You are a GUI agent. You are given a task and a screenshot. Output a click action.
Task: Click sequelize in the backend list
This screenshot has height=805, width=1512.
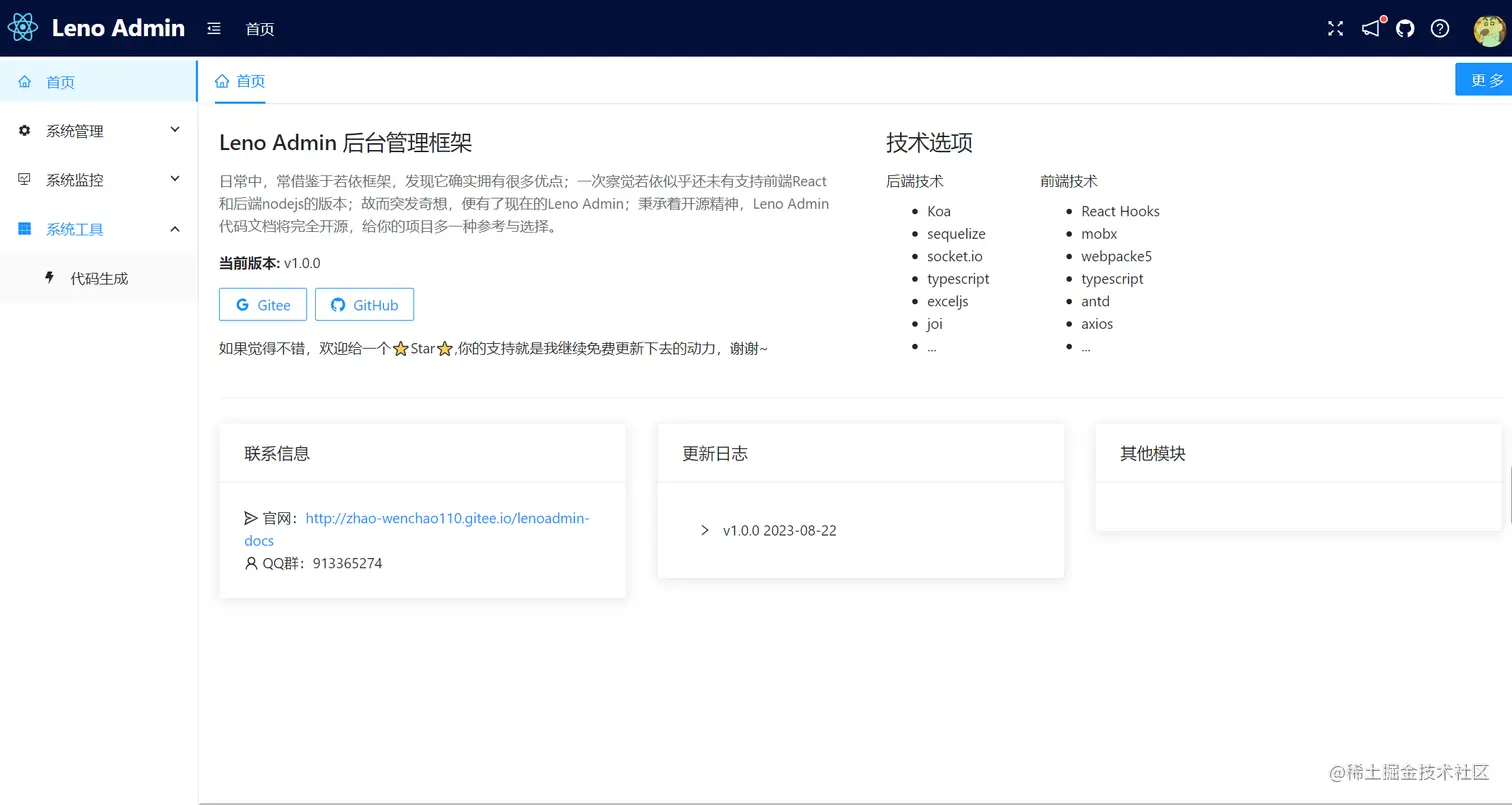[x=956, y=234]
